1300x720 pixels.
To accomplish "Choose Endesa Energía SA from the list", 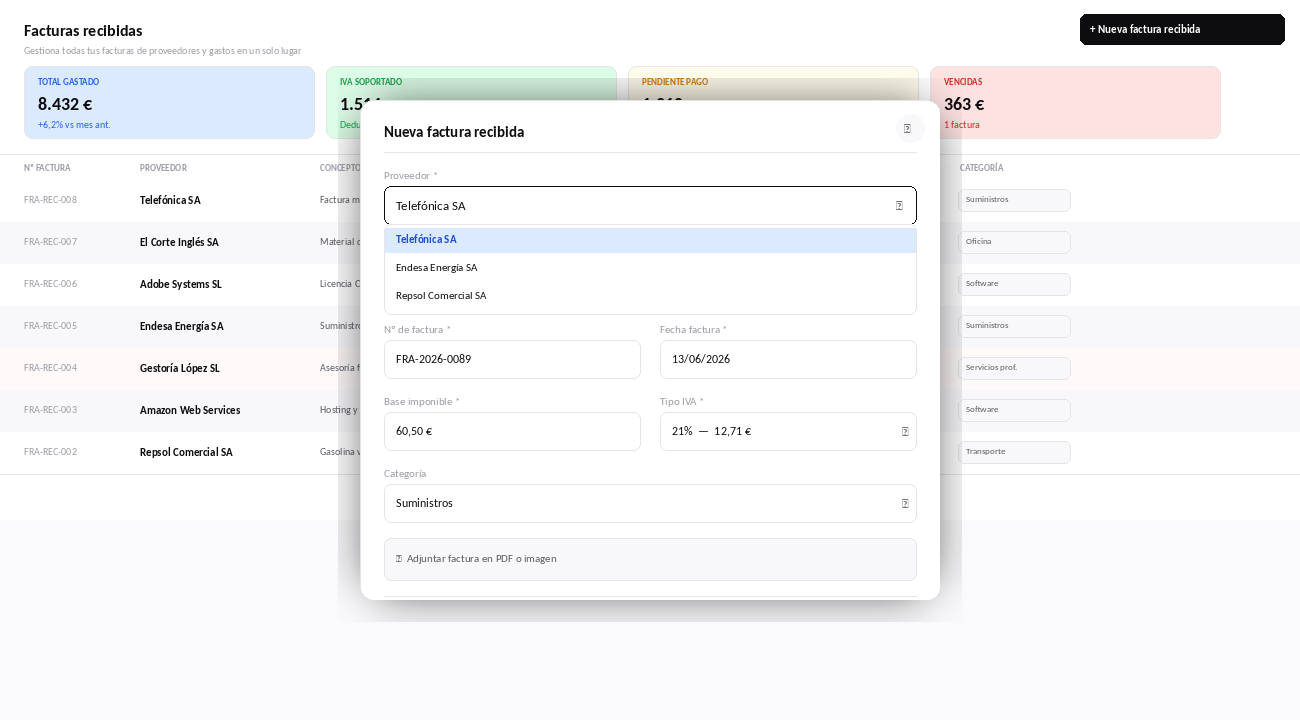I will point(650,268).
